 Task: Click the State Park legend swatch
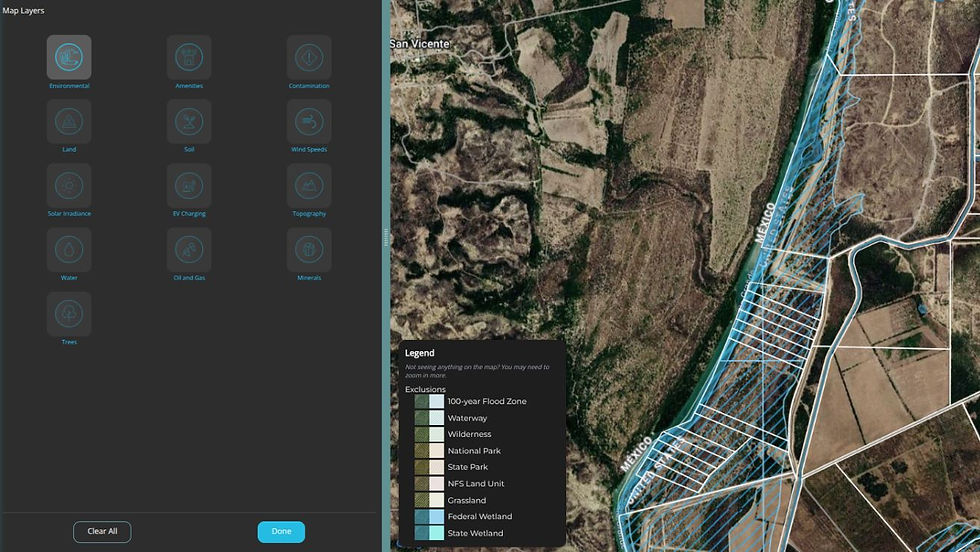point(429,467)
